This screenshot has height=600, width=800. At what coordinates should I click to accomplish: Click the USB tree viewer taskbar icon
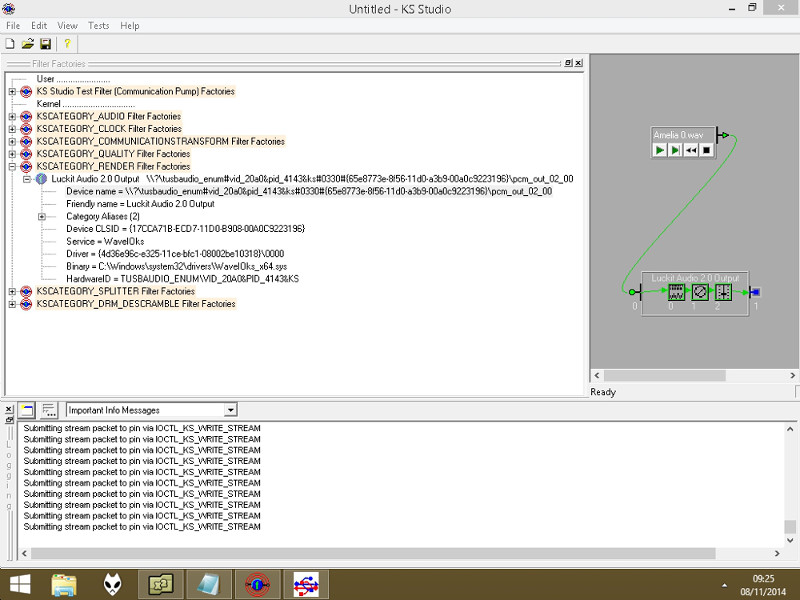306,585
